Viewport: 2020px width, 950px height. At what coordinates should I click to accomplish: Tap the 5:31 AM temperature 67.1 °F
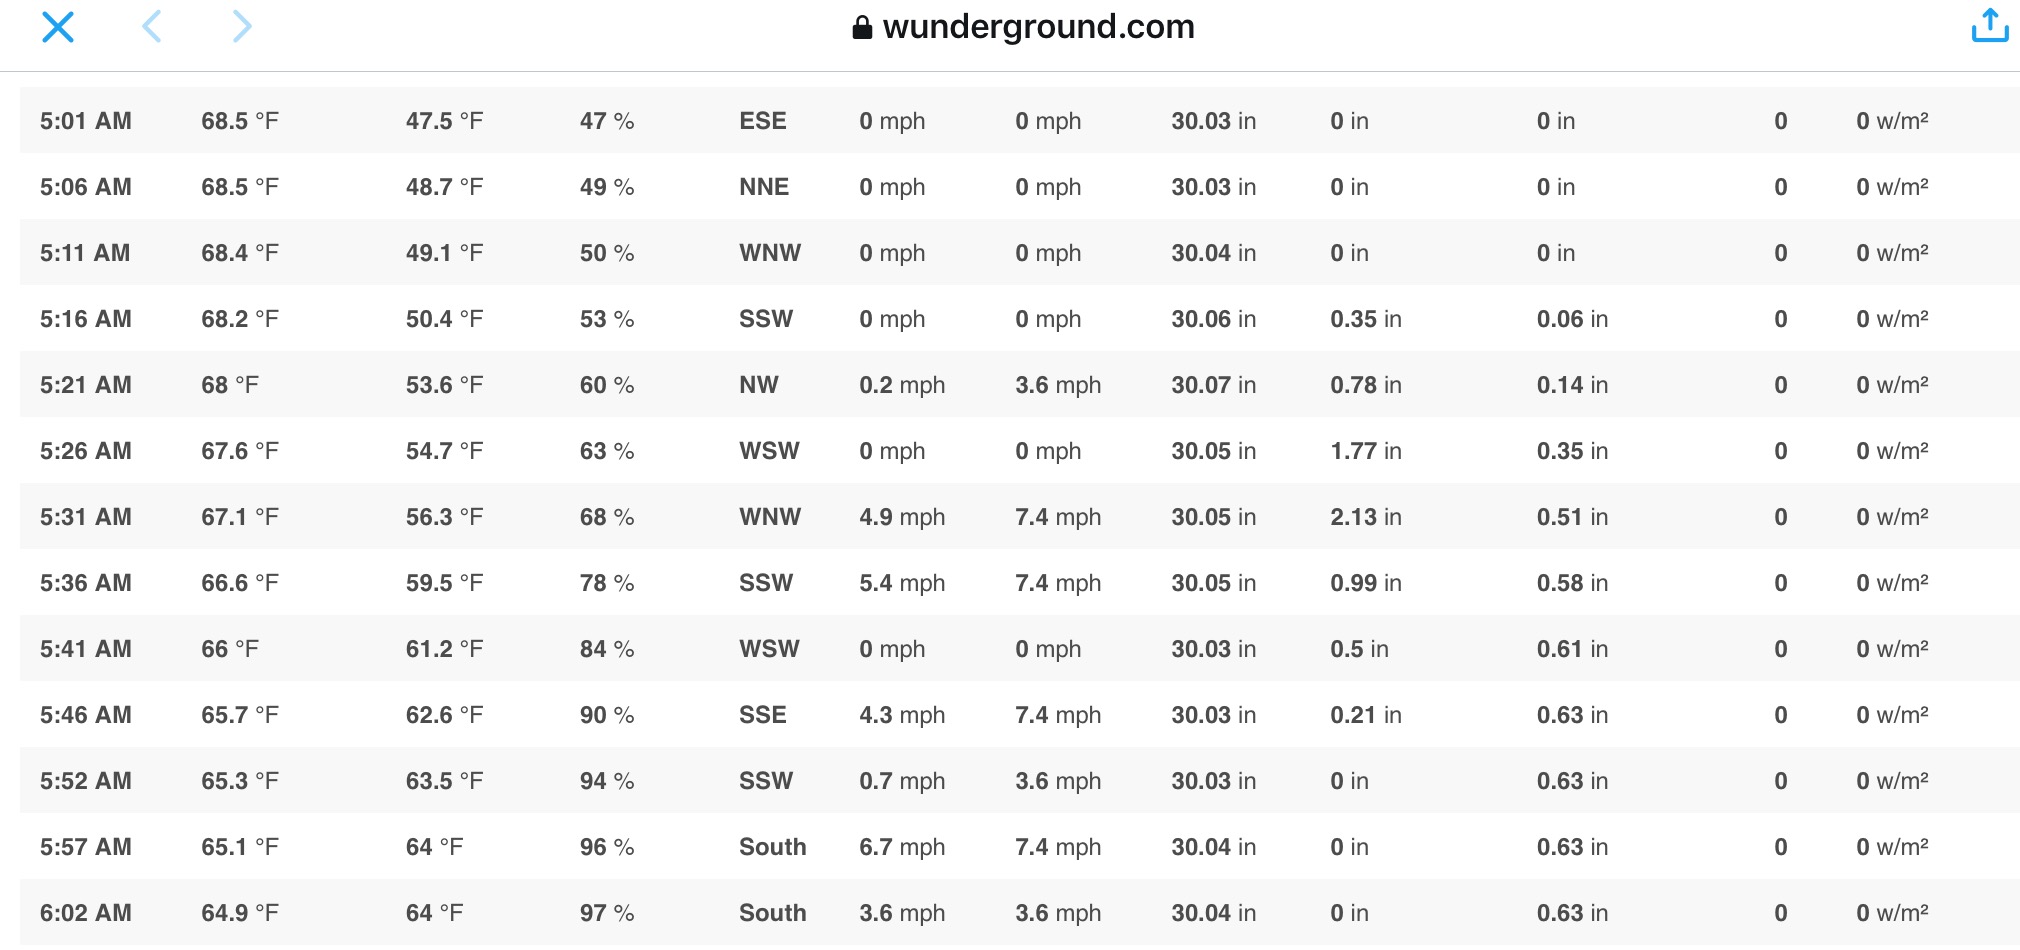[240, 517]
